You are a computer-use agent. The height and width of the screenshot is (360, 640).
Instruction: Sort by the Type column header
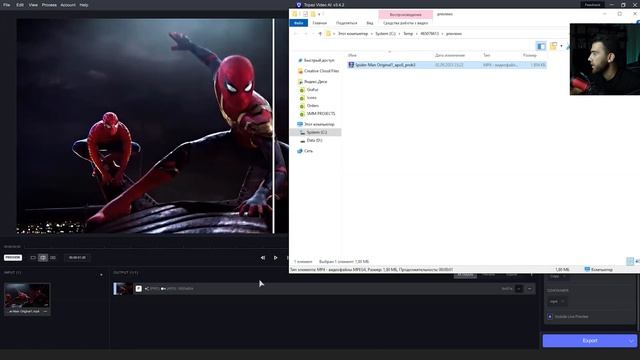tap(487, 55)
